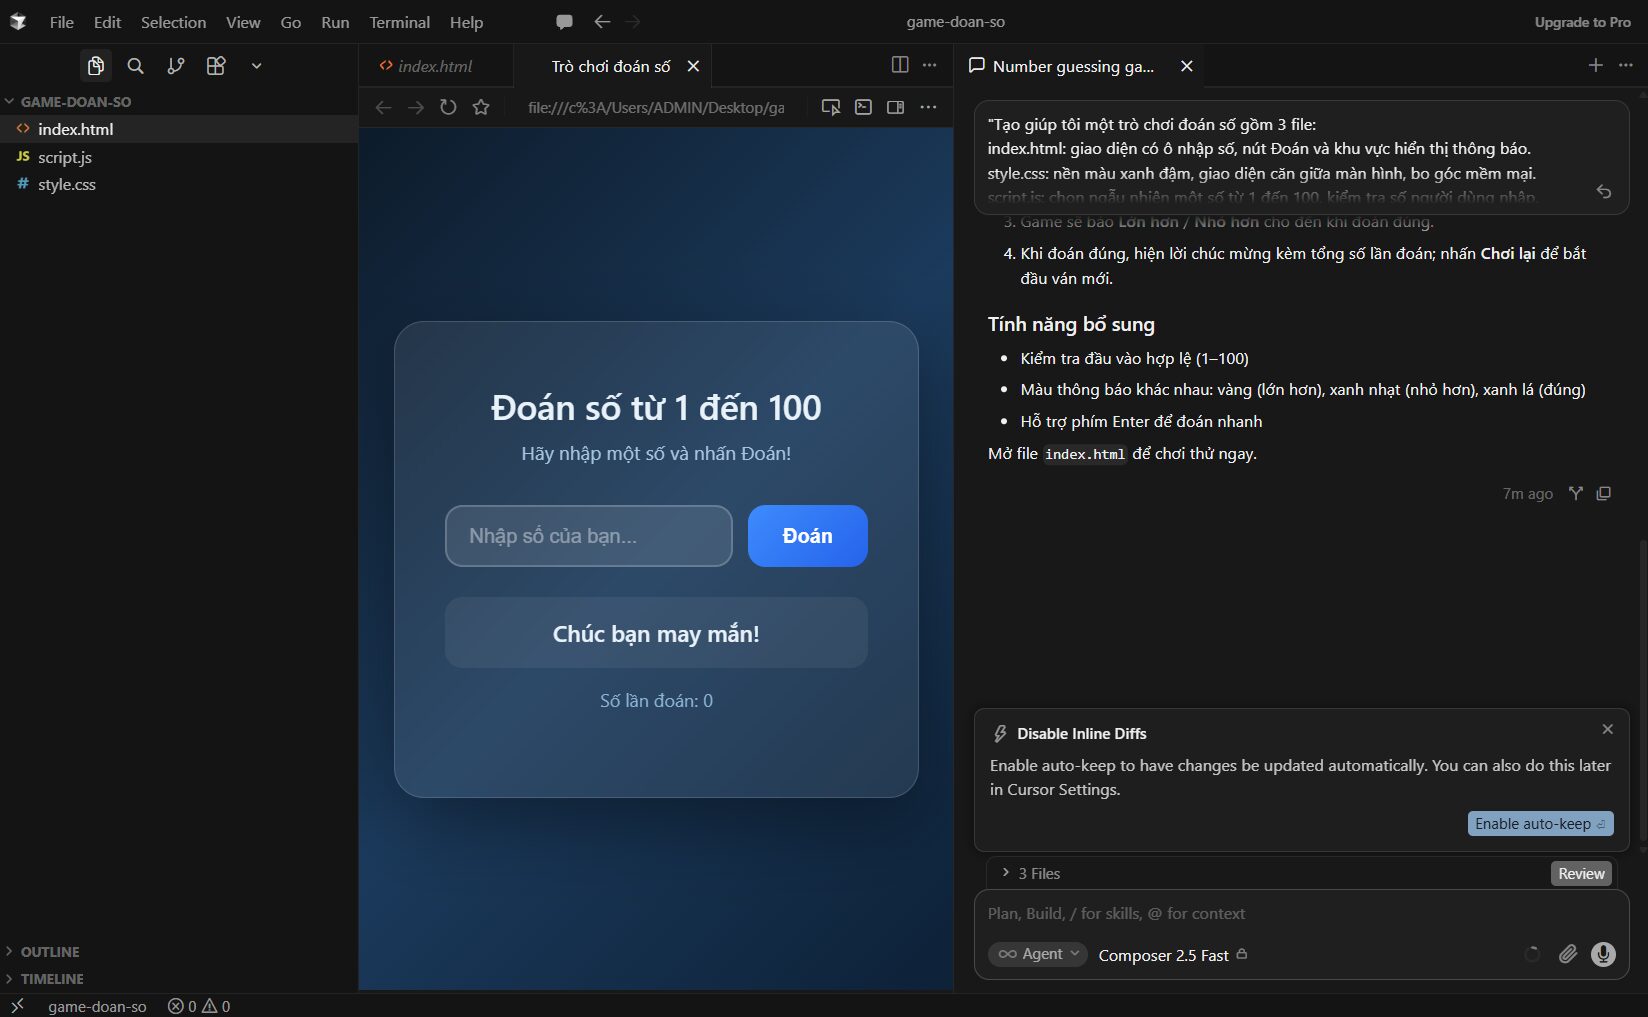Collapse the GAME-DOAN-SO folder section

coord(75,102)
